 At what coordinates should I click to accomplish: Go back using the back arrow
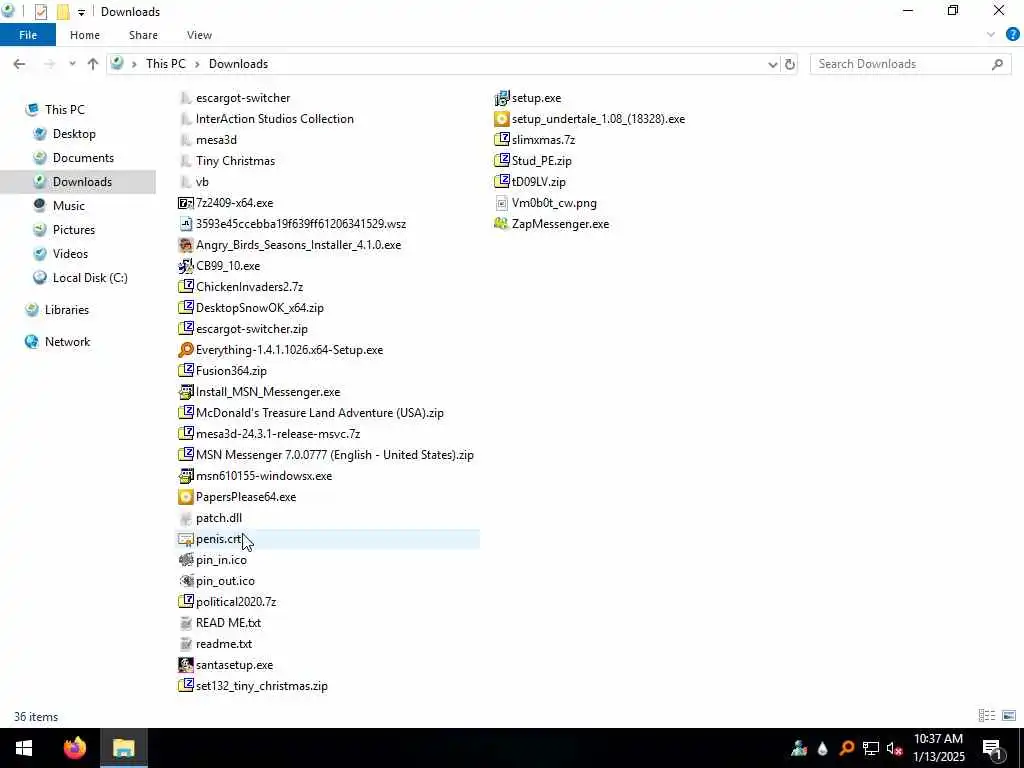(x=19, y=64)
